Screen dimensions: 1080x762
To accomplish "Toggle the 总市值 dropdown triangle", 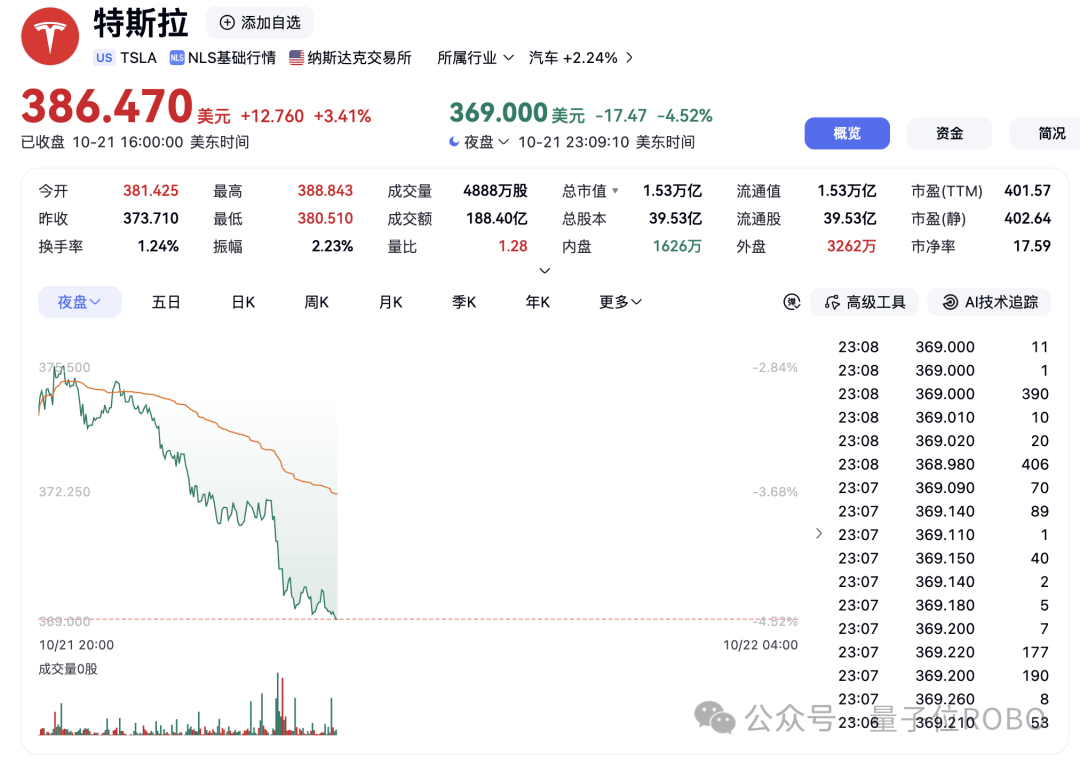I will 615,191.
